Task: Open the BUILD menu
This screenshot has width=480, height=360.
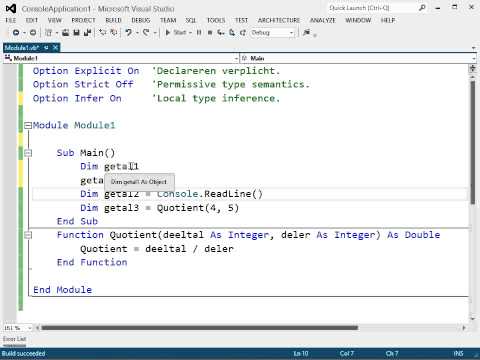Action: [x=113, y=20]
